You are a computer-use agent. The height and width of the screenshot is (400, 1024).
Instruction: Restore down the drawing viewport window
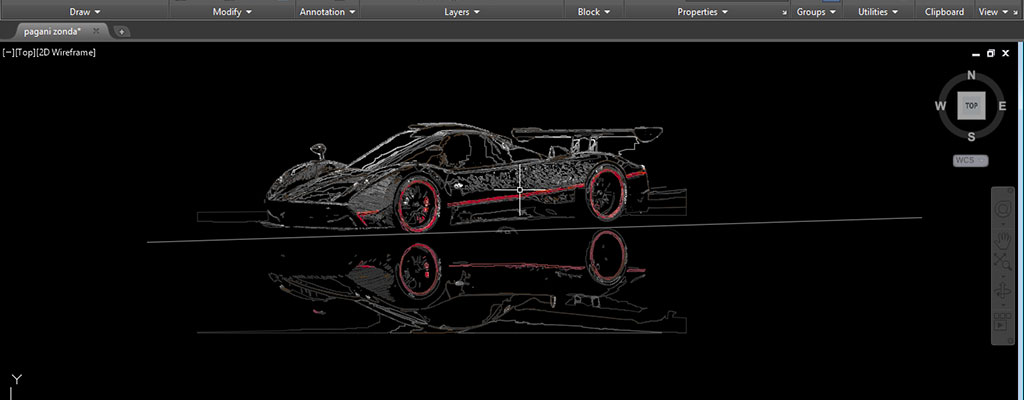991,54
